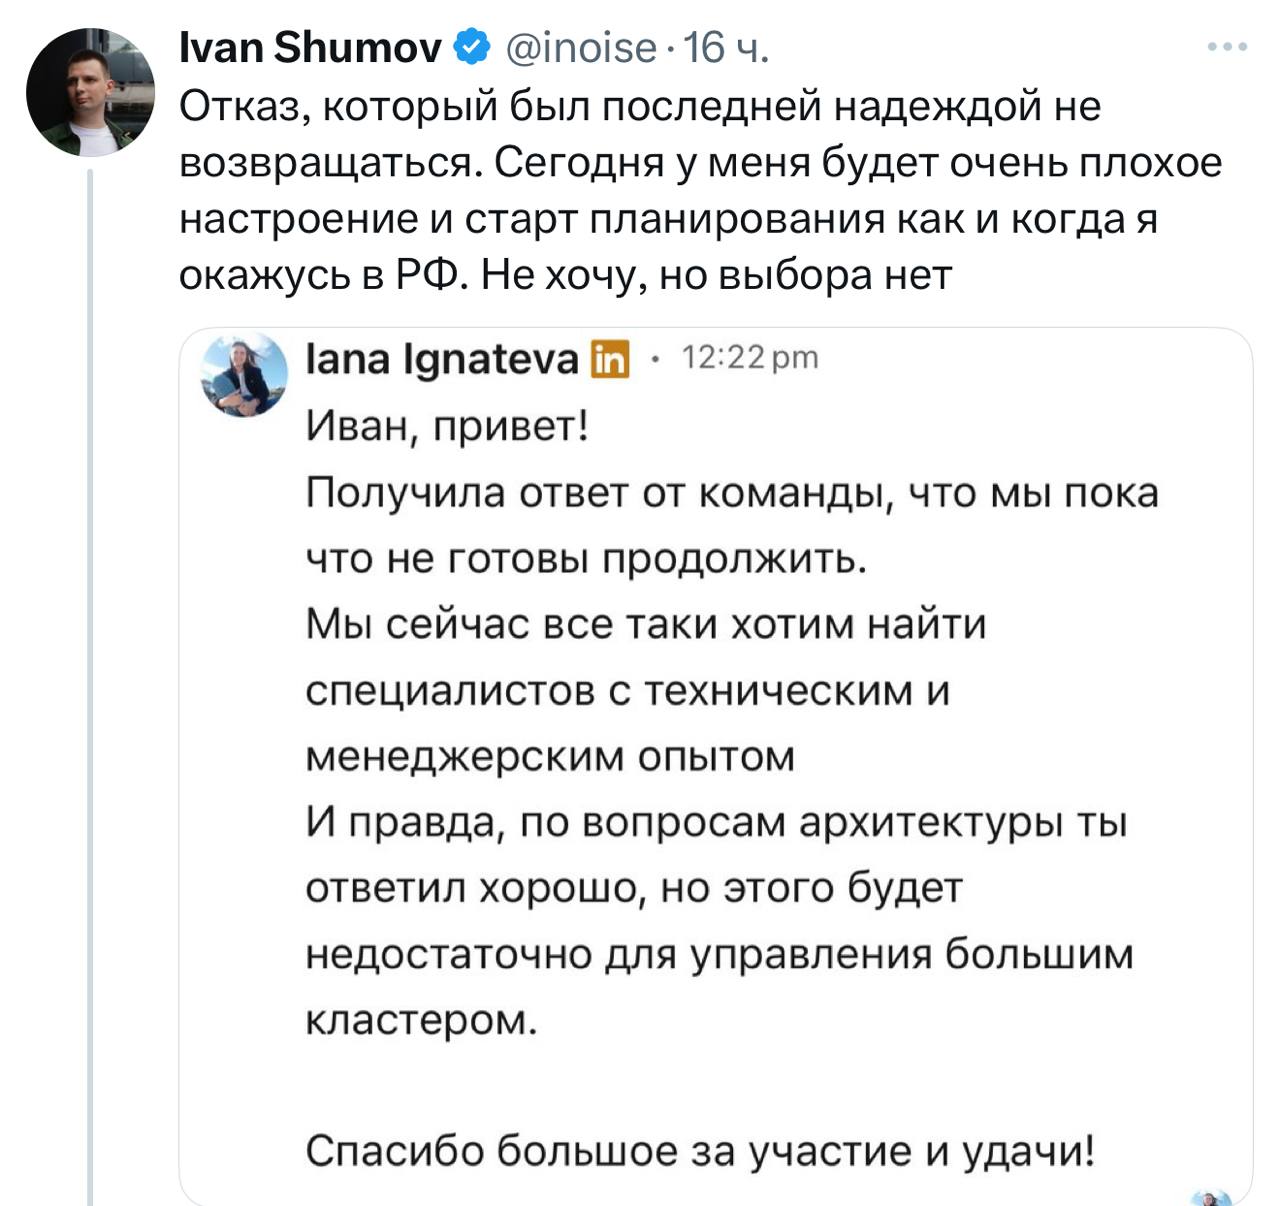Screen dimensions: 1280x1206
Task: Open the Ivan Shumov display name link
Action: [310, 47]
